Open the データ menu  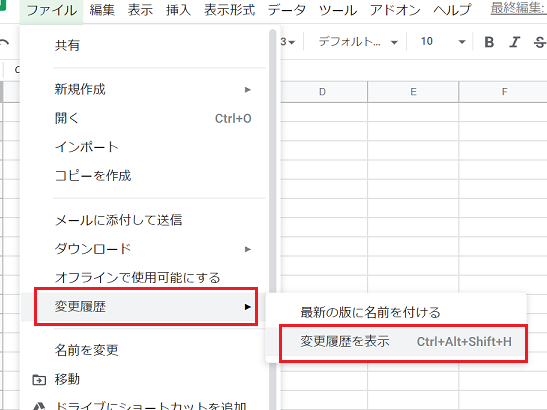tap(286, 10)
